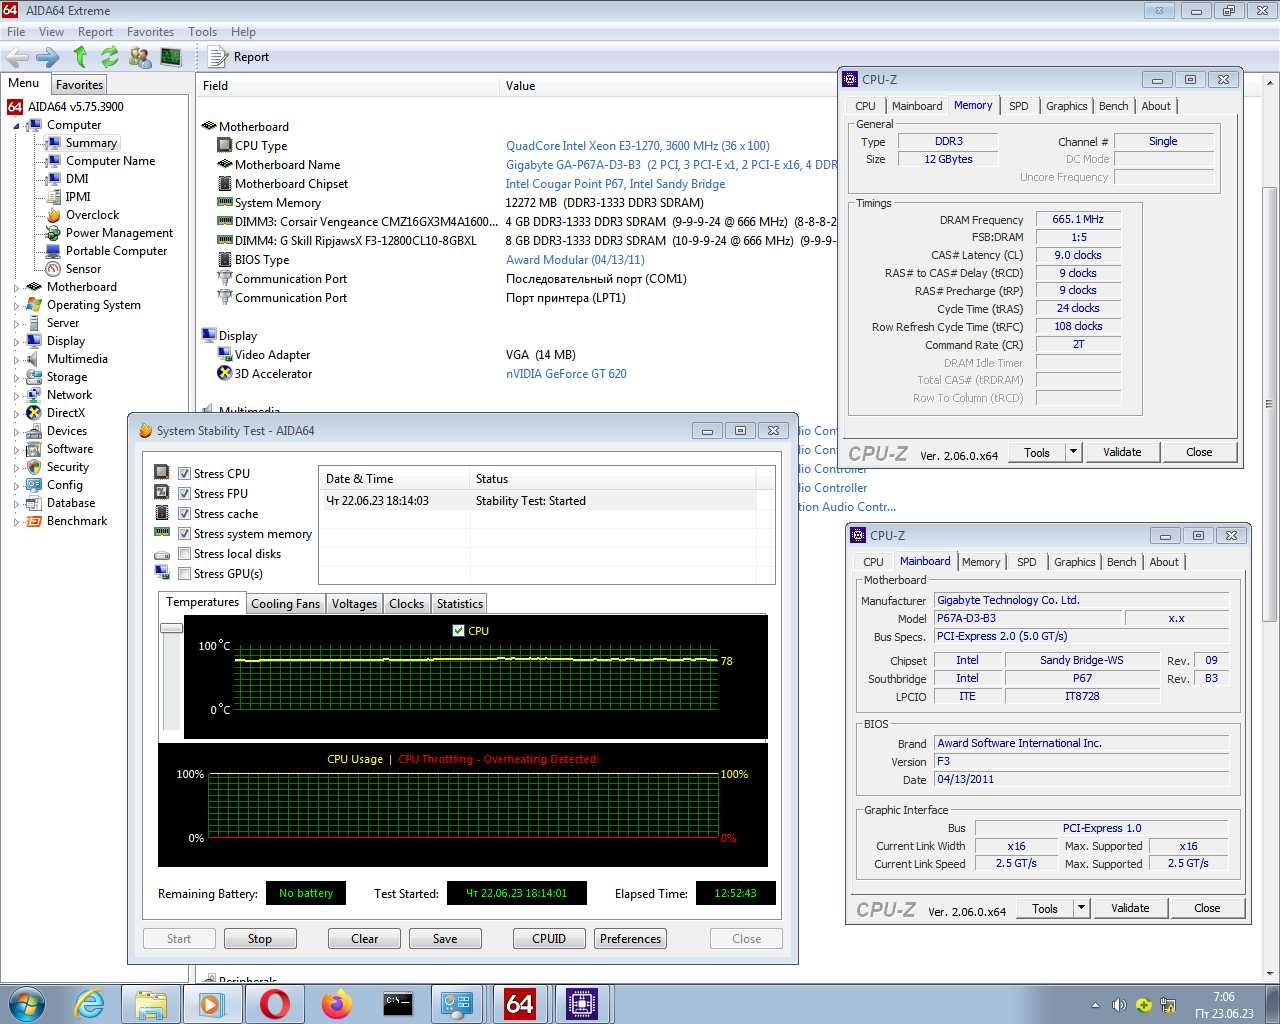Open the SPD tab in top CPU-Z
Screen dimensions: 1280x1024
(1018, 106)
